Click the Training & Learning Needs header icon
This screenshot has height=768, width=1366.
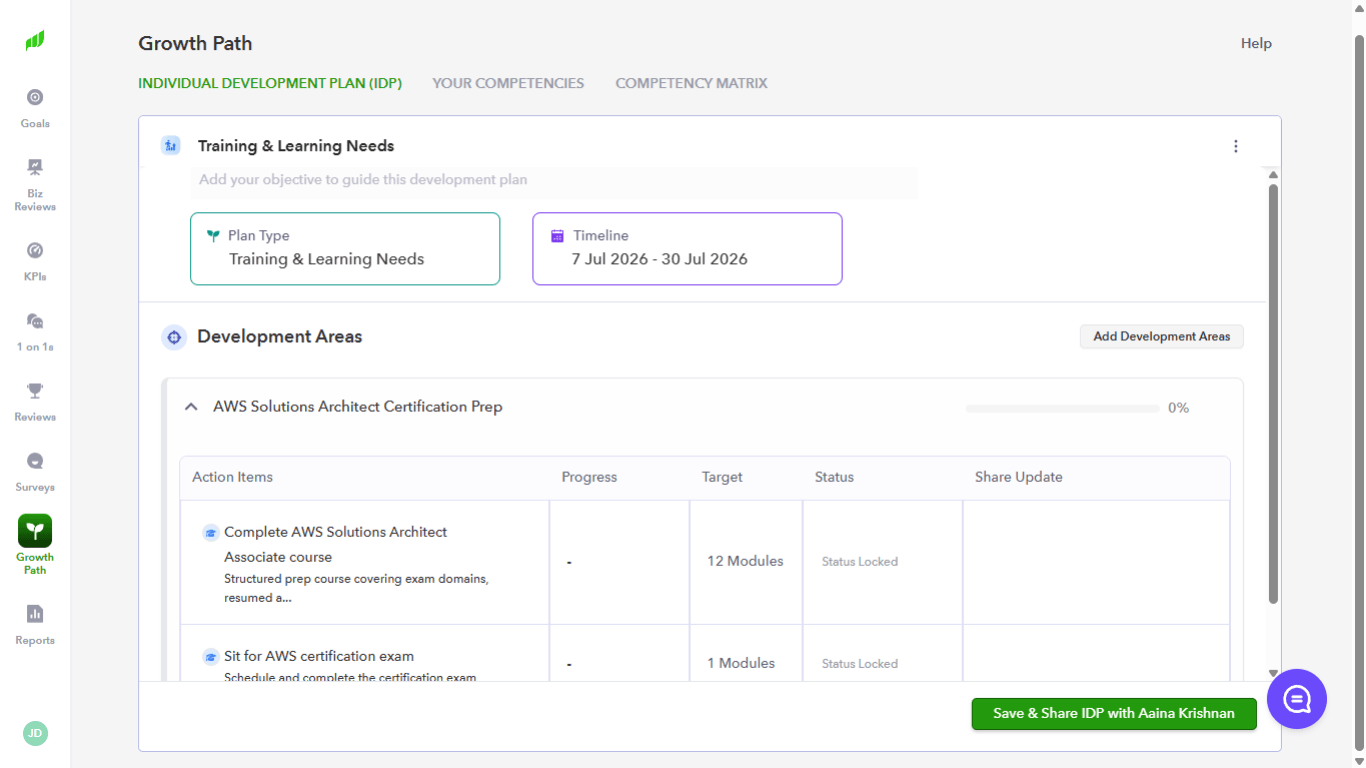tap(171, 146)
